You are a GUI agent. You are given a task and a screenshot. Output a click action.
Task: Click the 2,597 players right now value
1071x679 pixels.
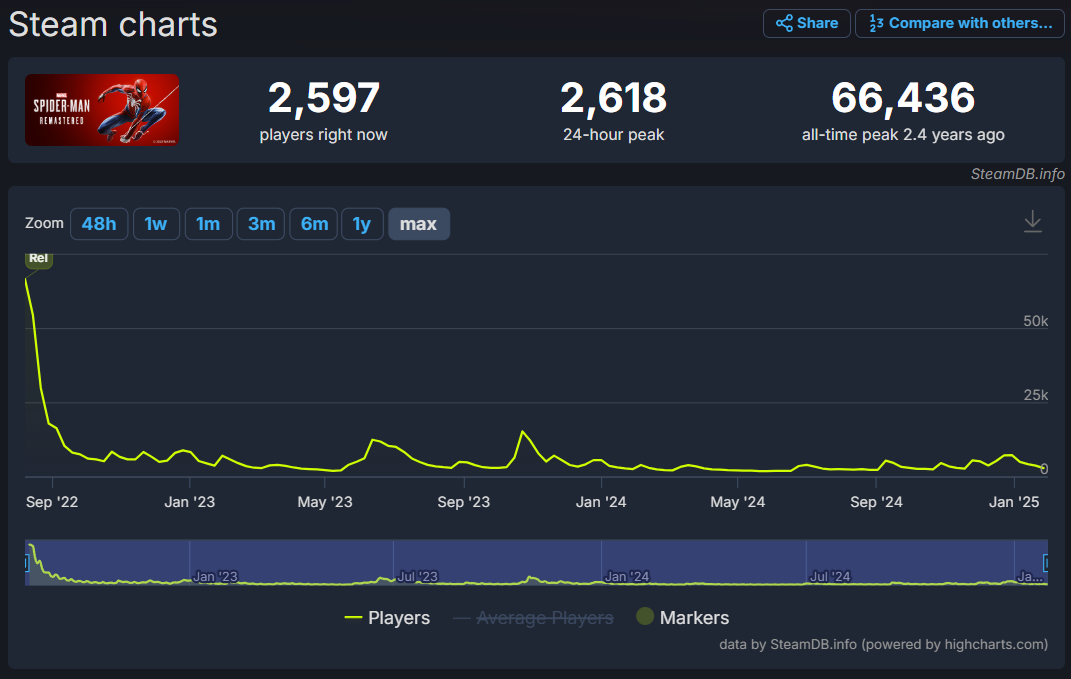click(x=324, y=98)
